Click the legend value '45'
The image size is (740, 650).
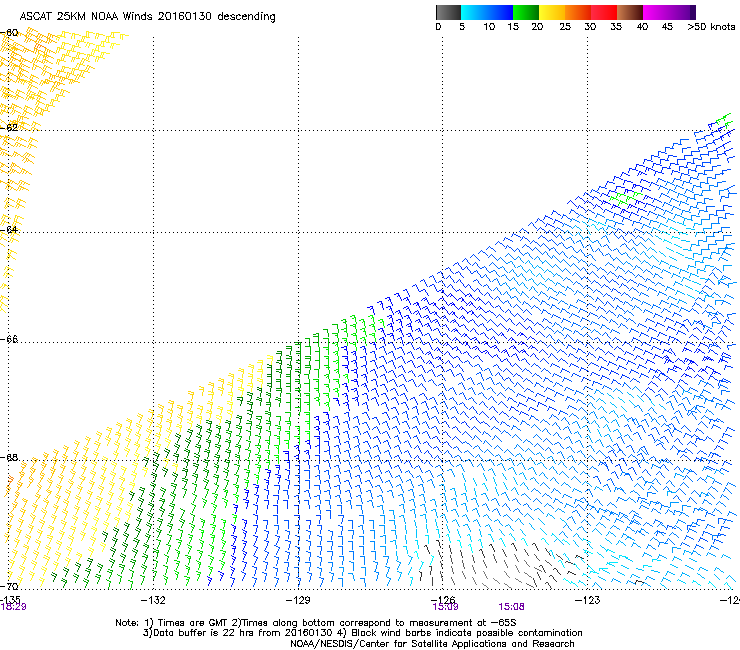coord(667,27)
